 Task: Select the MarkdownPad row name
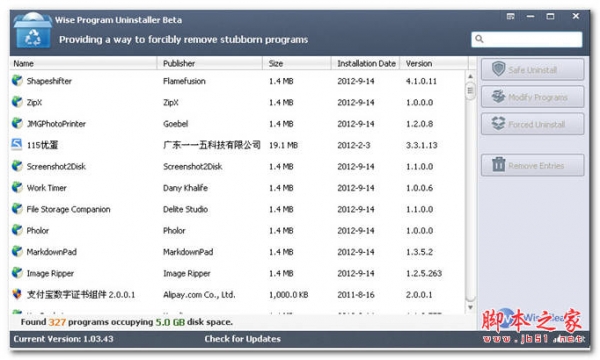[52, 252]
